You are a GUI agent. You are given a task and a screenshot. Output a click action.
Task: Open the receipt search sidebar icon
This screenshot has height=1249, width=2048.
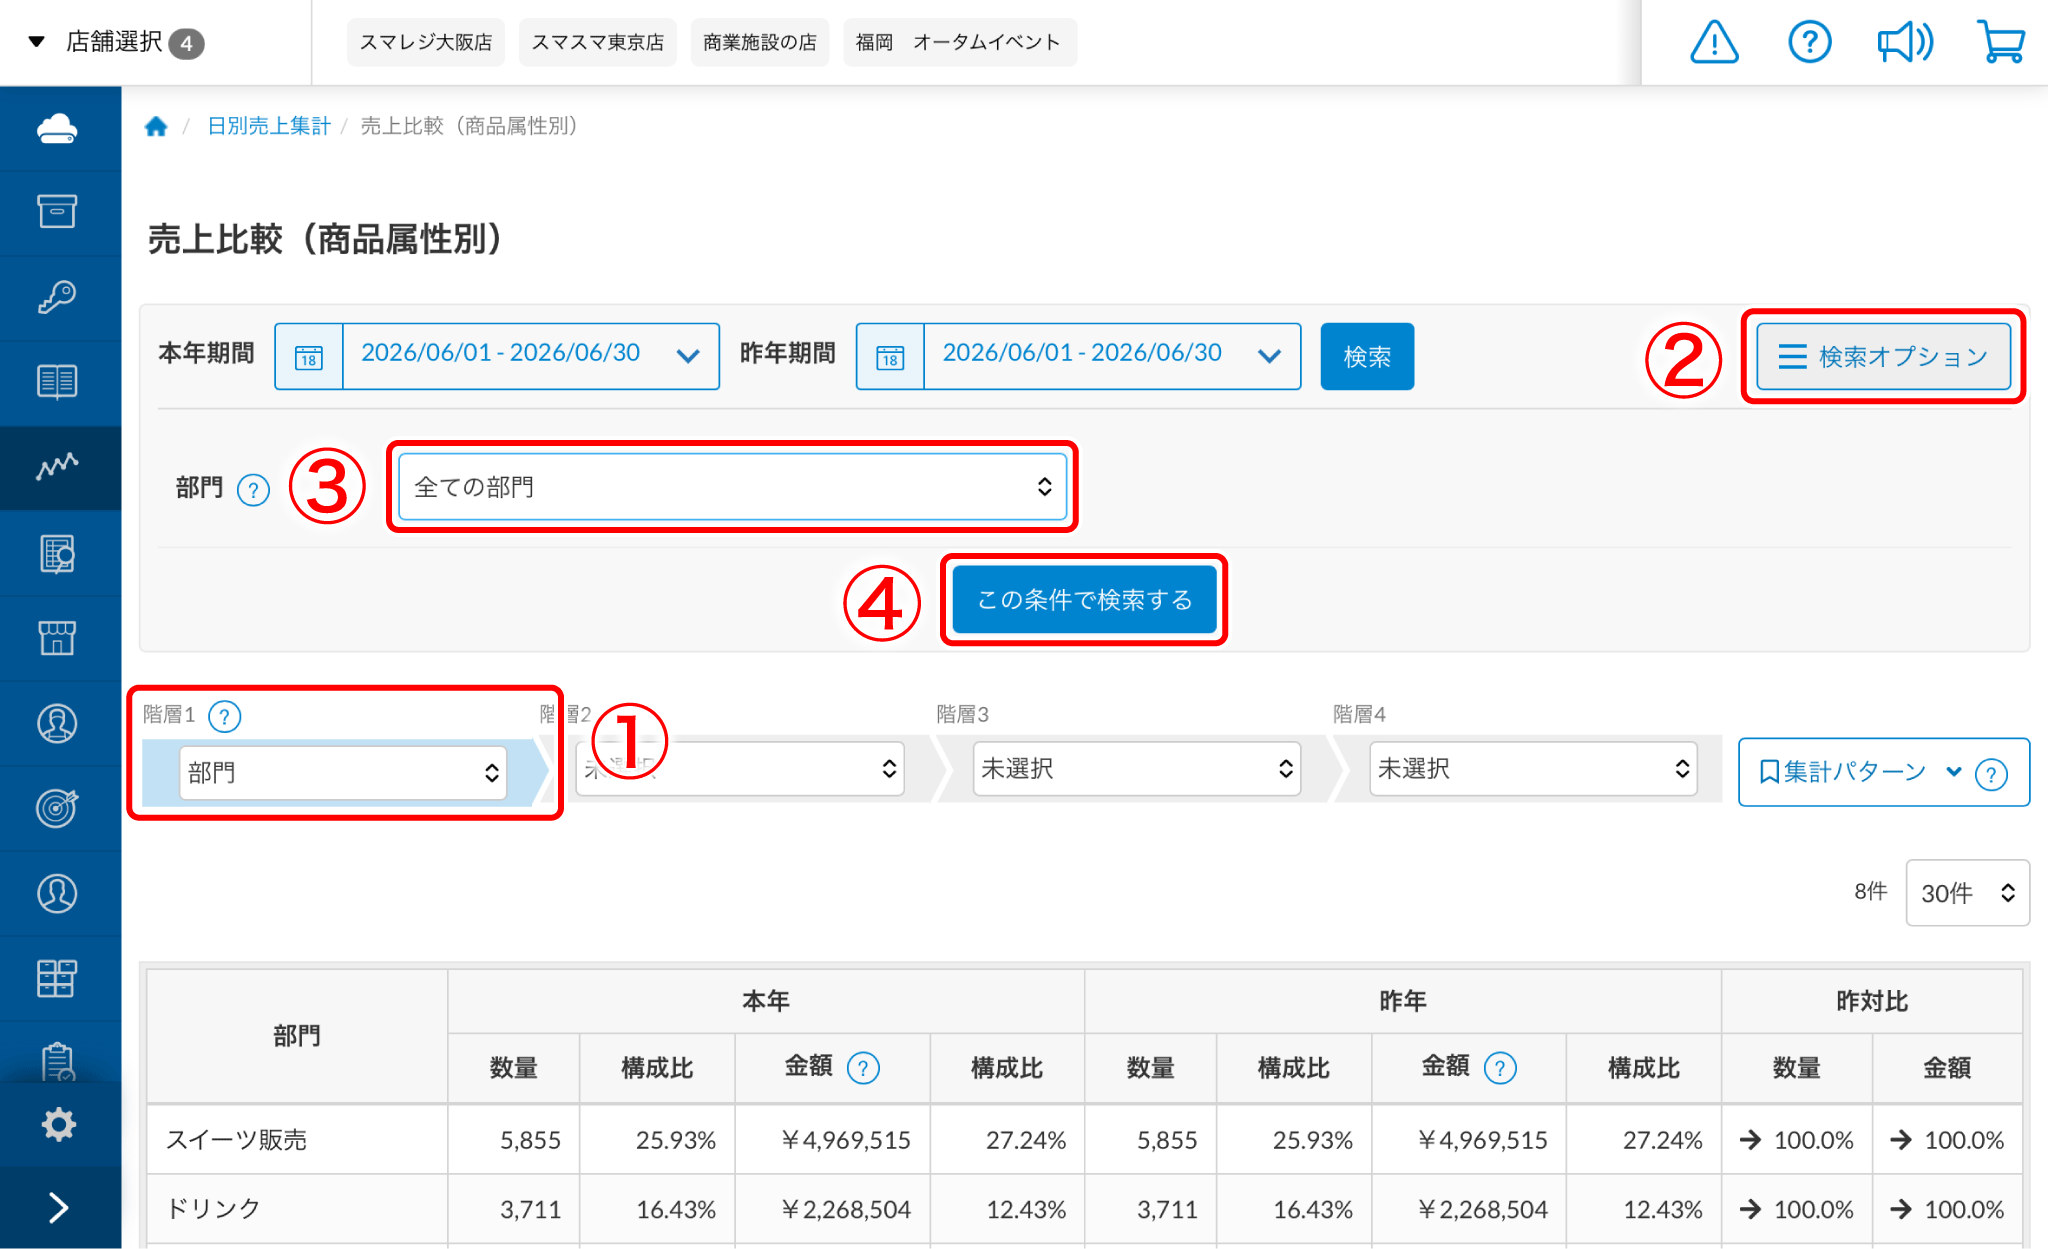click(58, 553)
